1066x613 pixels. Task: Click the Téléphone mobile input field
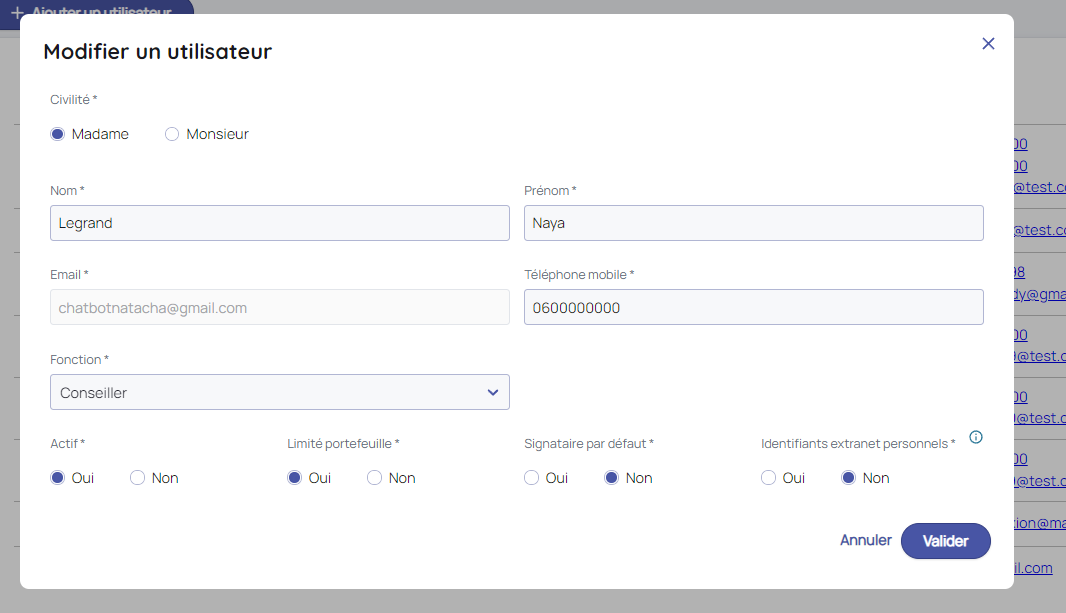point(753,308)
